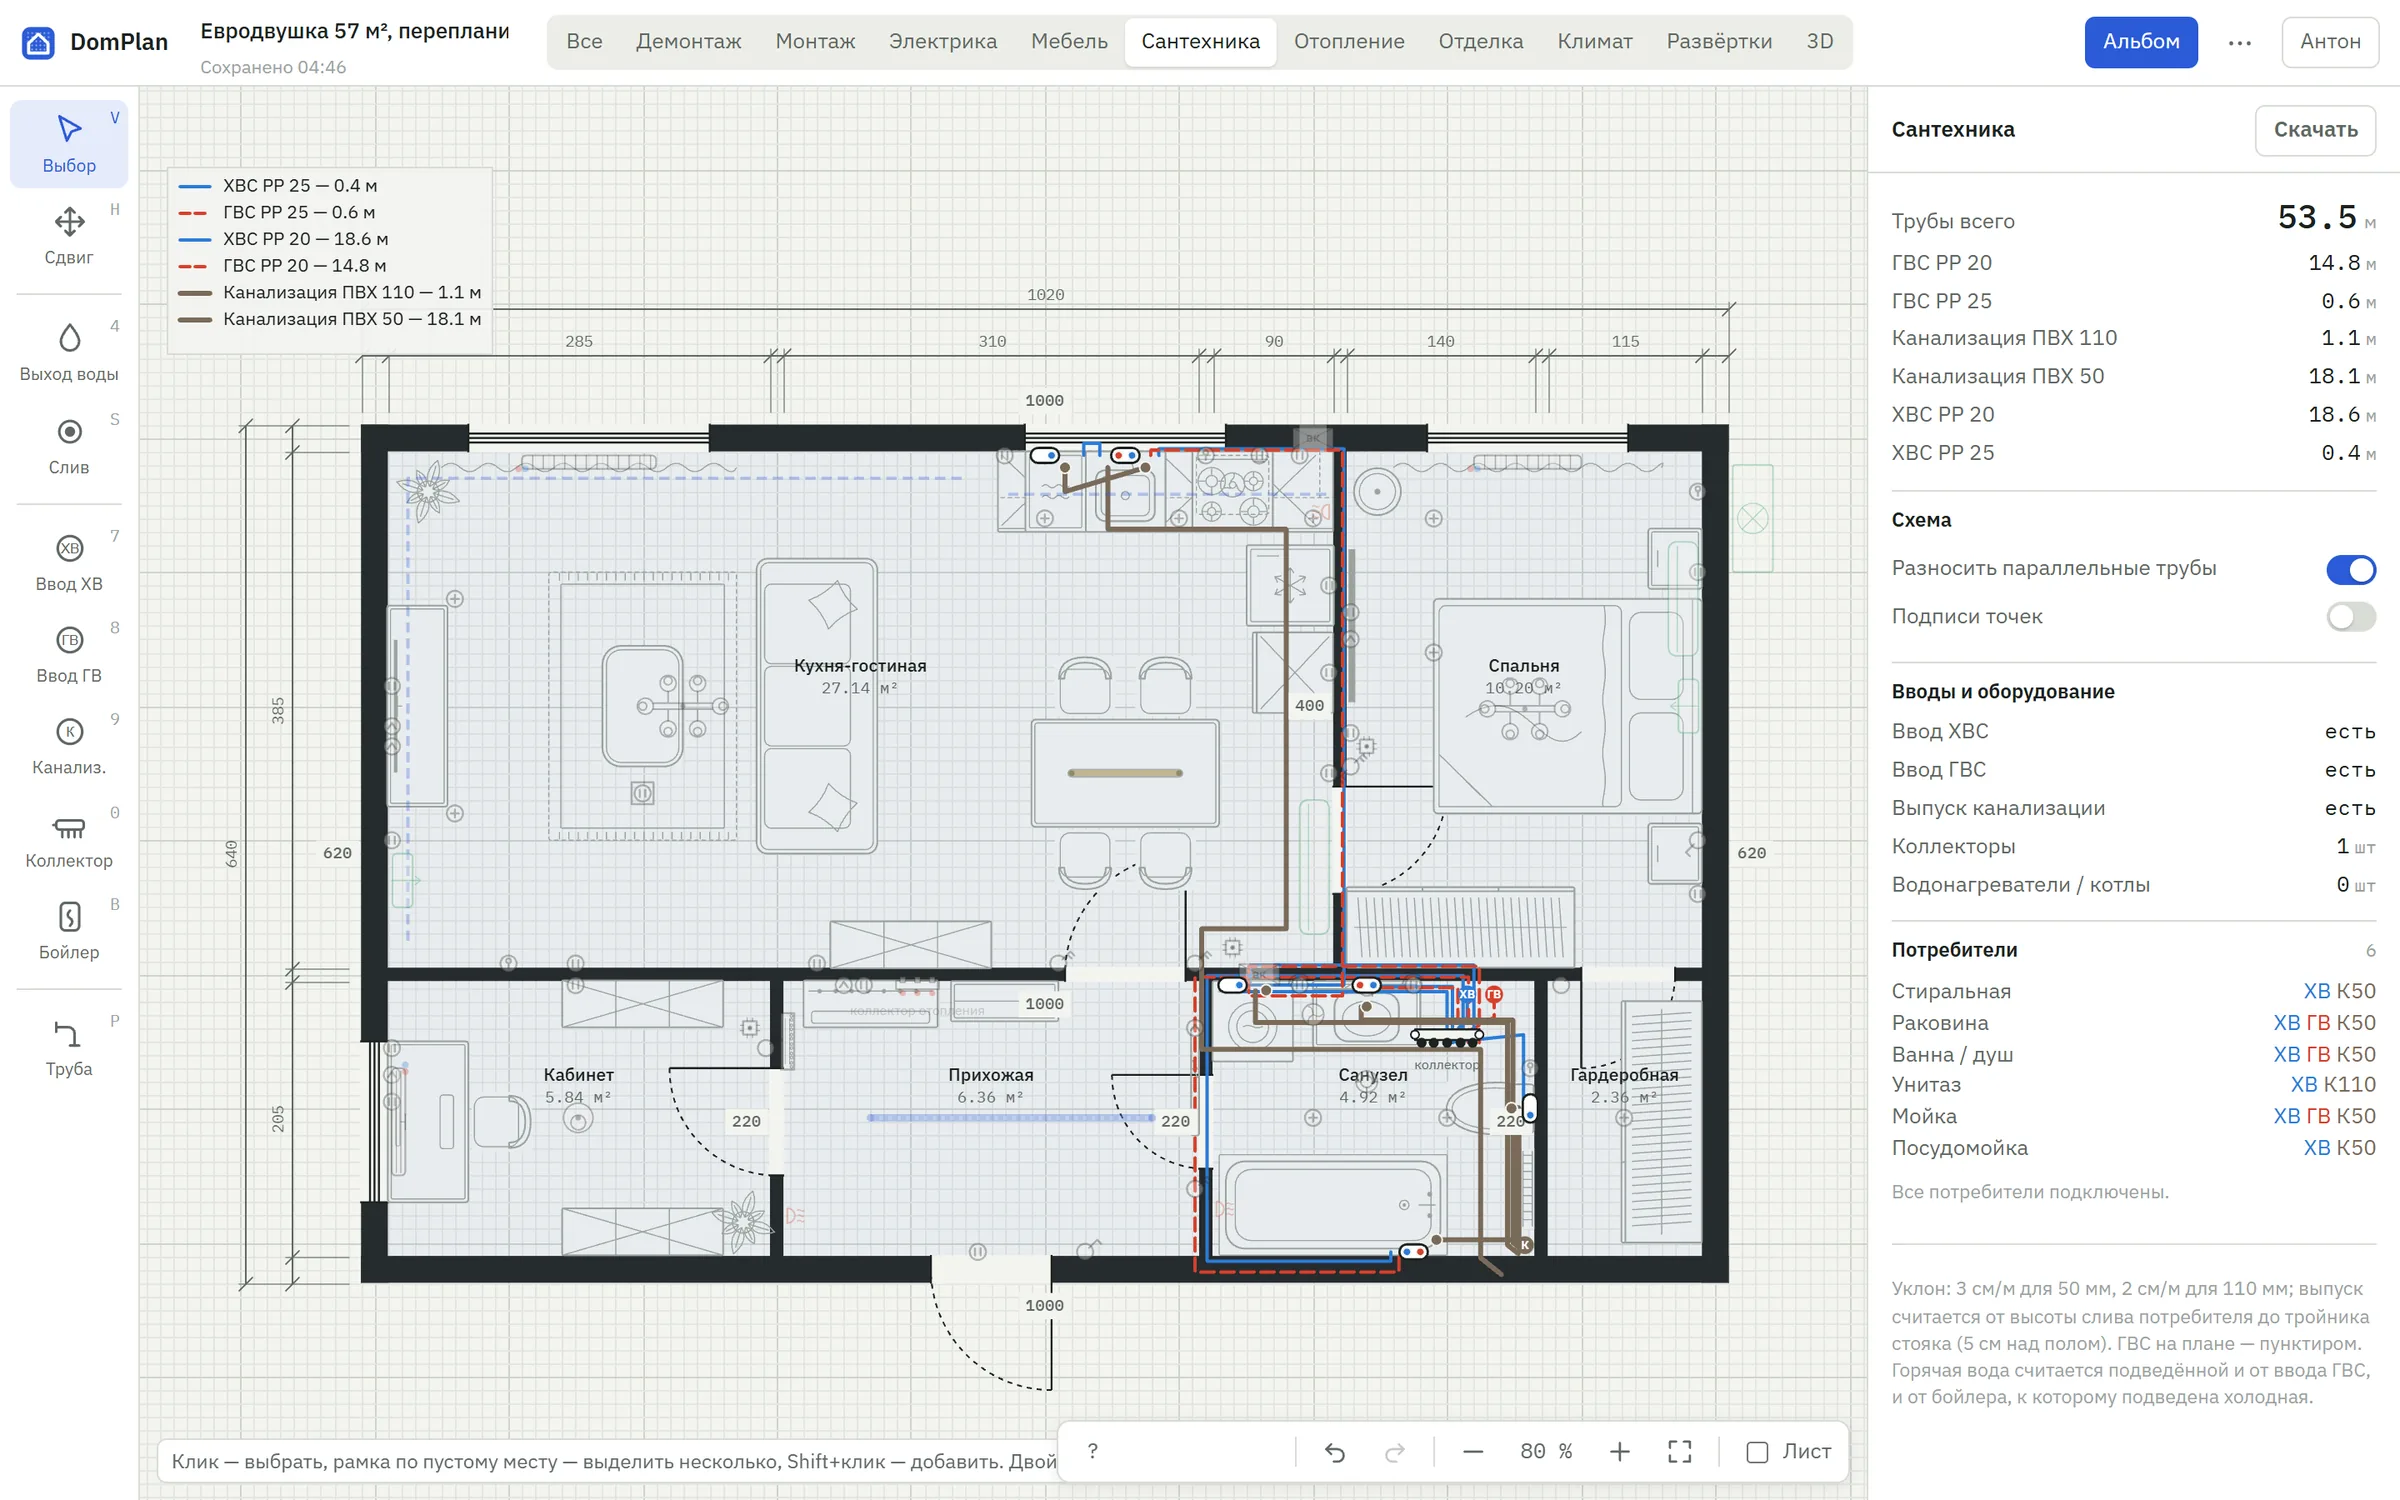
Task: Switch to the Электрика tab
Action: [943, 42]
